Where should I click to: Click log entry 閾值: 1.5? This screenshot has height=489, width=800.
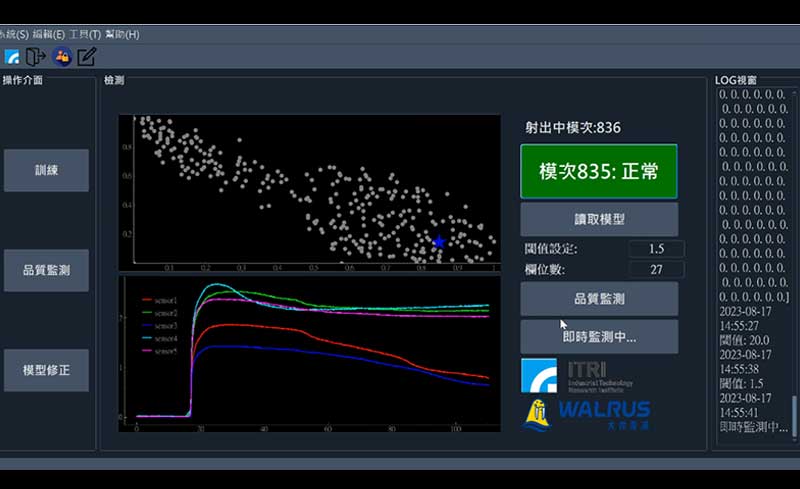coord(741,383)
